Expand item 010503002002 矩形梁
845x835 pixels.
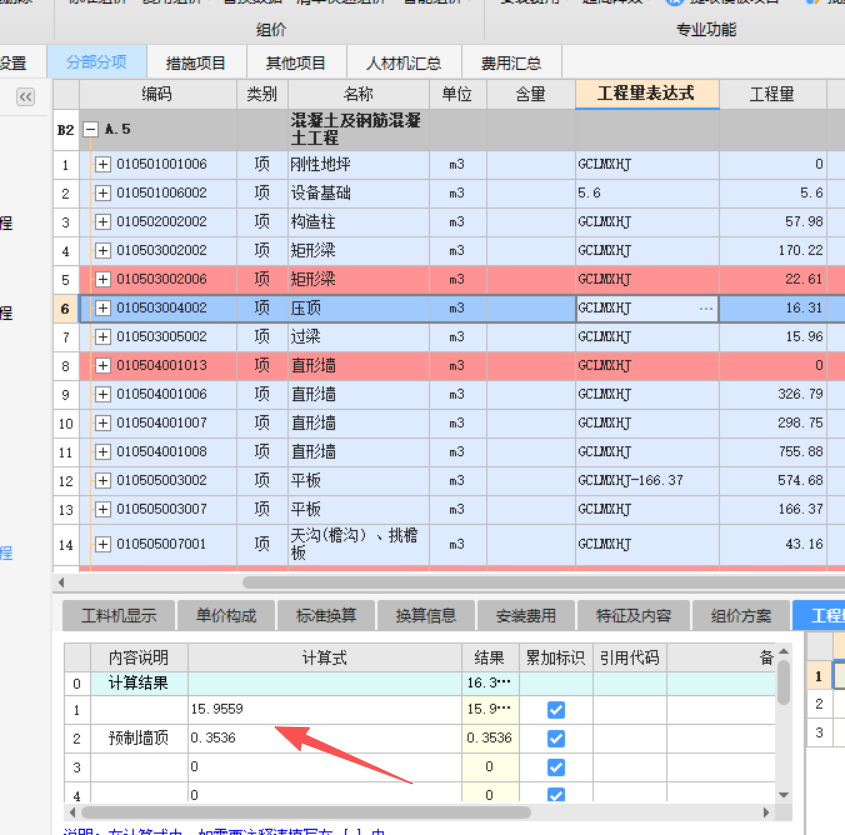tap(102, 251)
